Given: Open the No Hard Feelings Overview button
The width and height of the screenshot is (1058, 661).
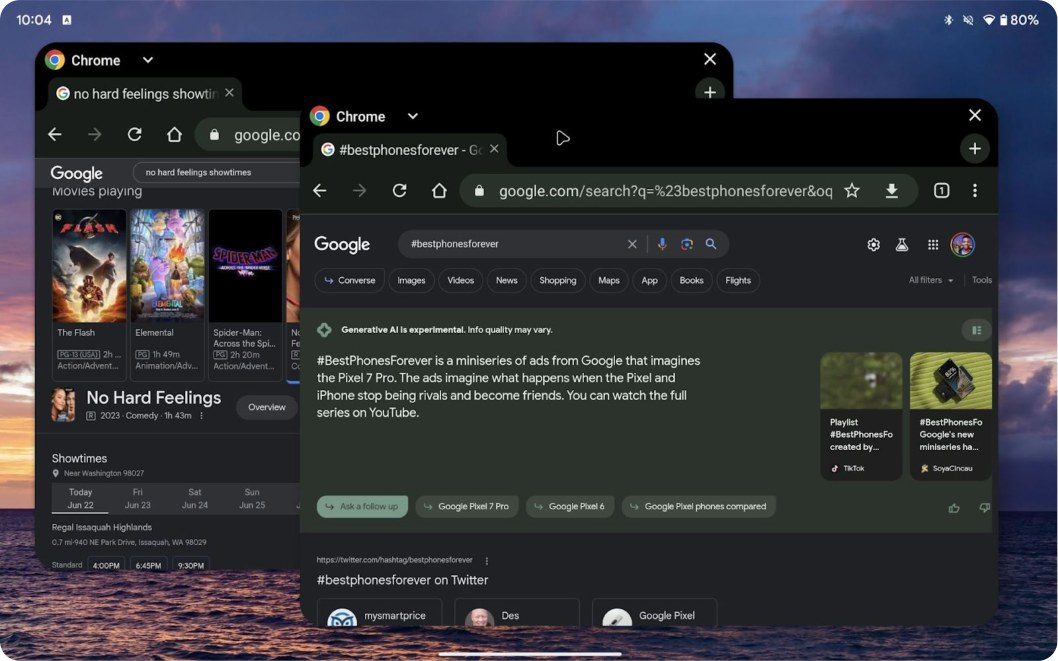Looking at the screenshot, I should click(x=267, y=407).
